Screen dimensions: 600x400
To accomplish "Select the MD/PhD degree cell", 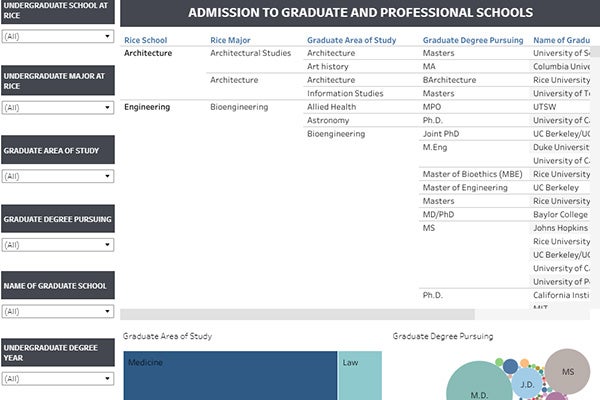I will pos(438,214).
